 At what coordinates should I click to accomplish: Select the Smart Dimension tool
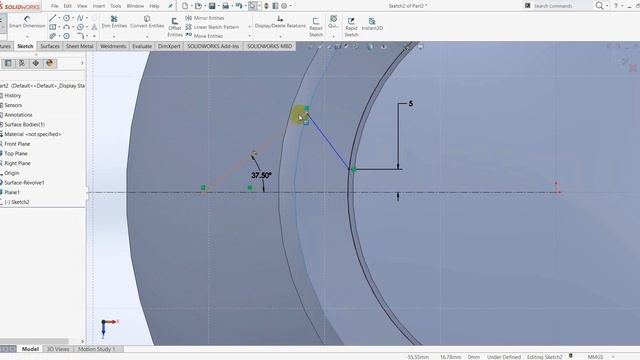click(27, 22)
